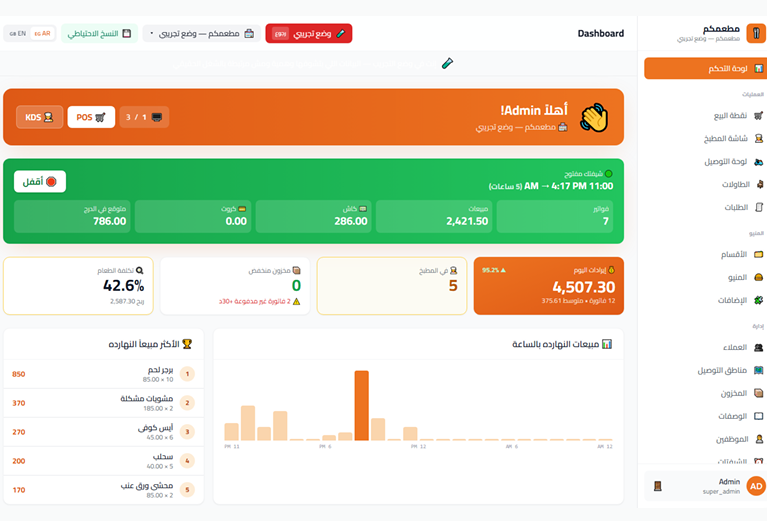The image size is (767, 521).
Task: Click the test-tube icon in the notice bar
Action: (x=447, y=64)
